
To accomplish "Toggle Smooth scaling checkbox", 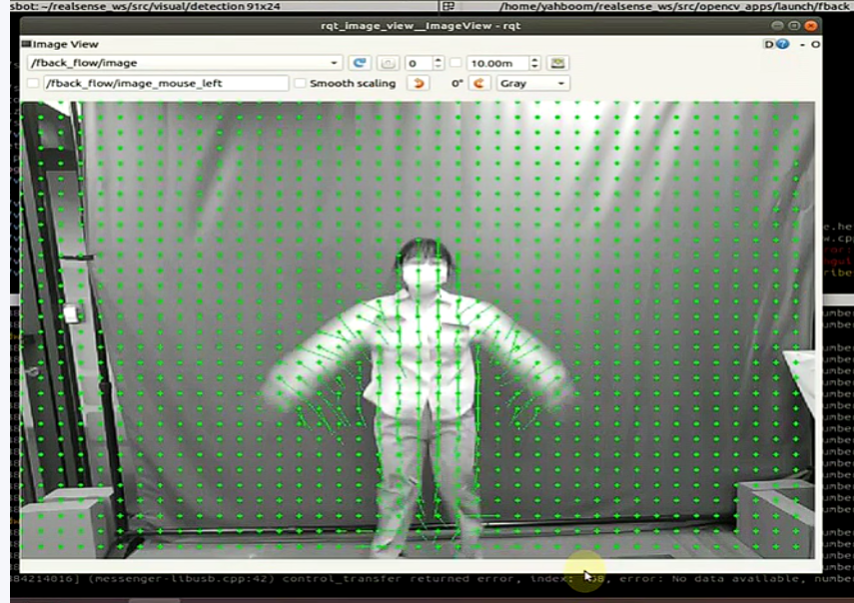I will 300,83.
